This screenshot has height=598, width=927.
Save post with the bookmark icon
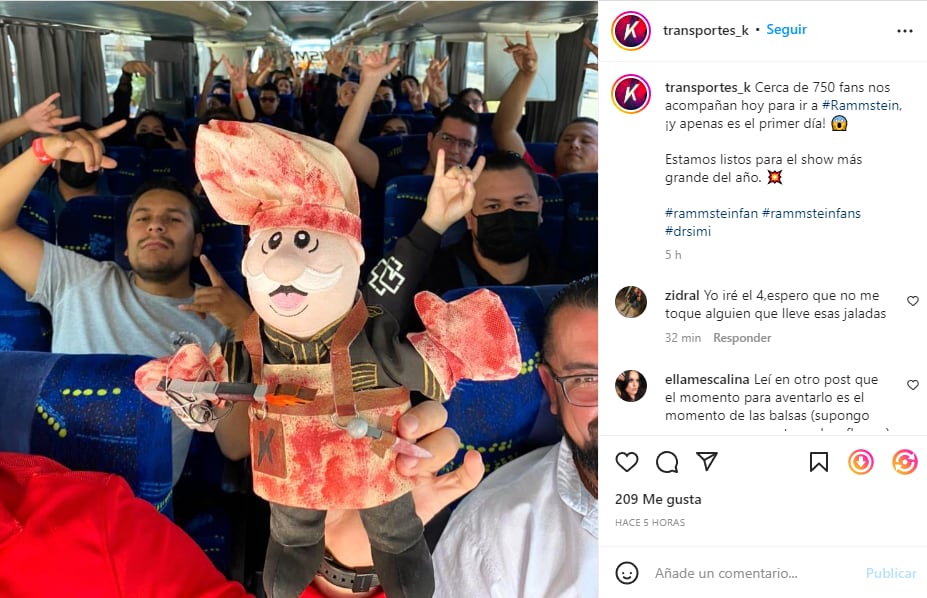pyautogui.click(x=818, y=462)
